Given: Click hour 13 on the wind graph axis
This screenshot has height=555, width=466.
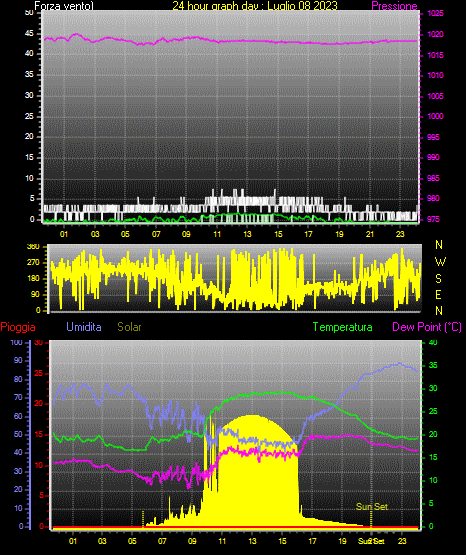Looking at the screenshot, I should pos(247,234).
